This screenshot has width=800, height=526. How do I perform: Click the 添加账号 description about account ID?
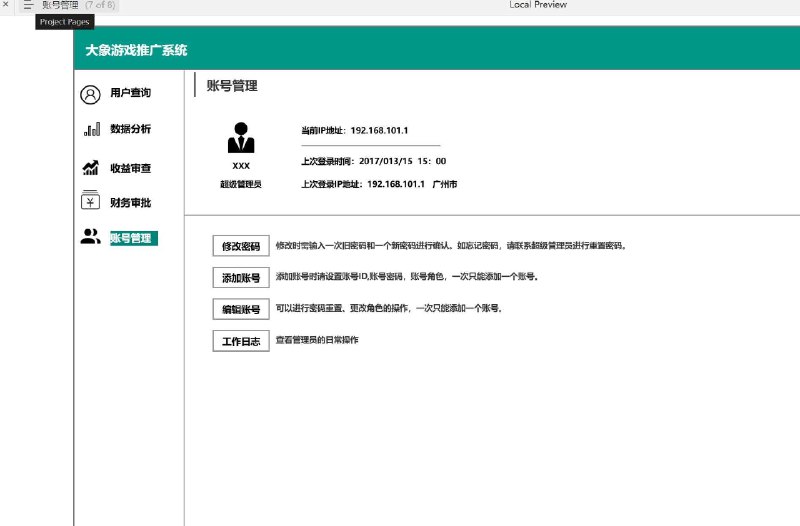407,277
